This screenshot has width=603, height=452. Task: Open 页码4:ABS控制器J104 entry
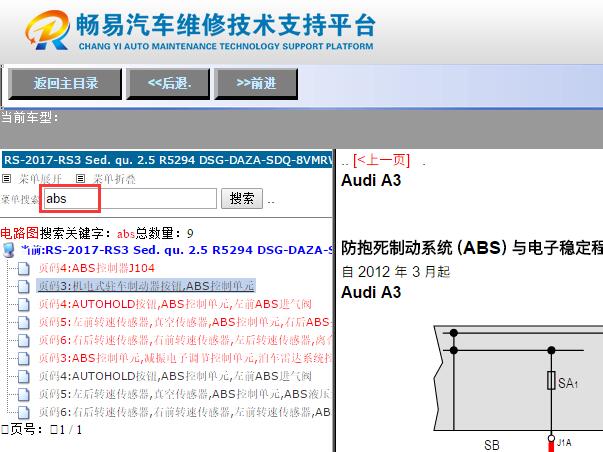pyautogui.click(x=97, y=268)
